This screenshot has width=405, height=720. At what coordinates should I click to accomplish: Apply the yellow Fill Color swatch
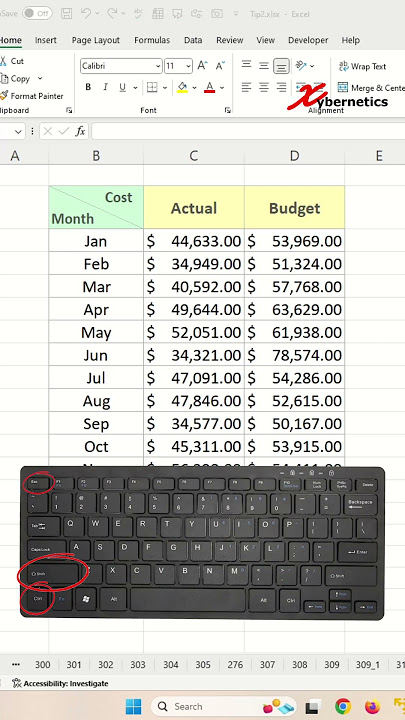[182, 87]
